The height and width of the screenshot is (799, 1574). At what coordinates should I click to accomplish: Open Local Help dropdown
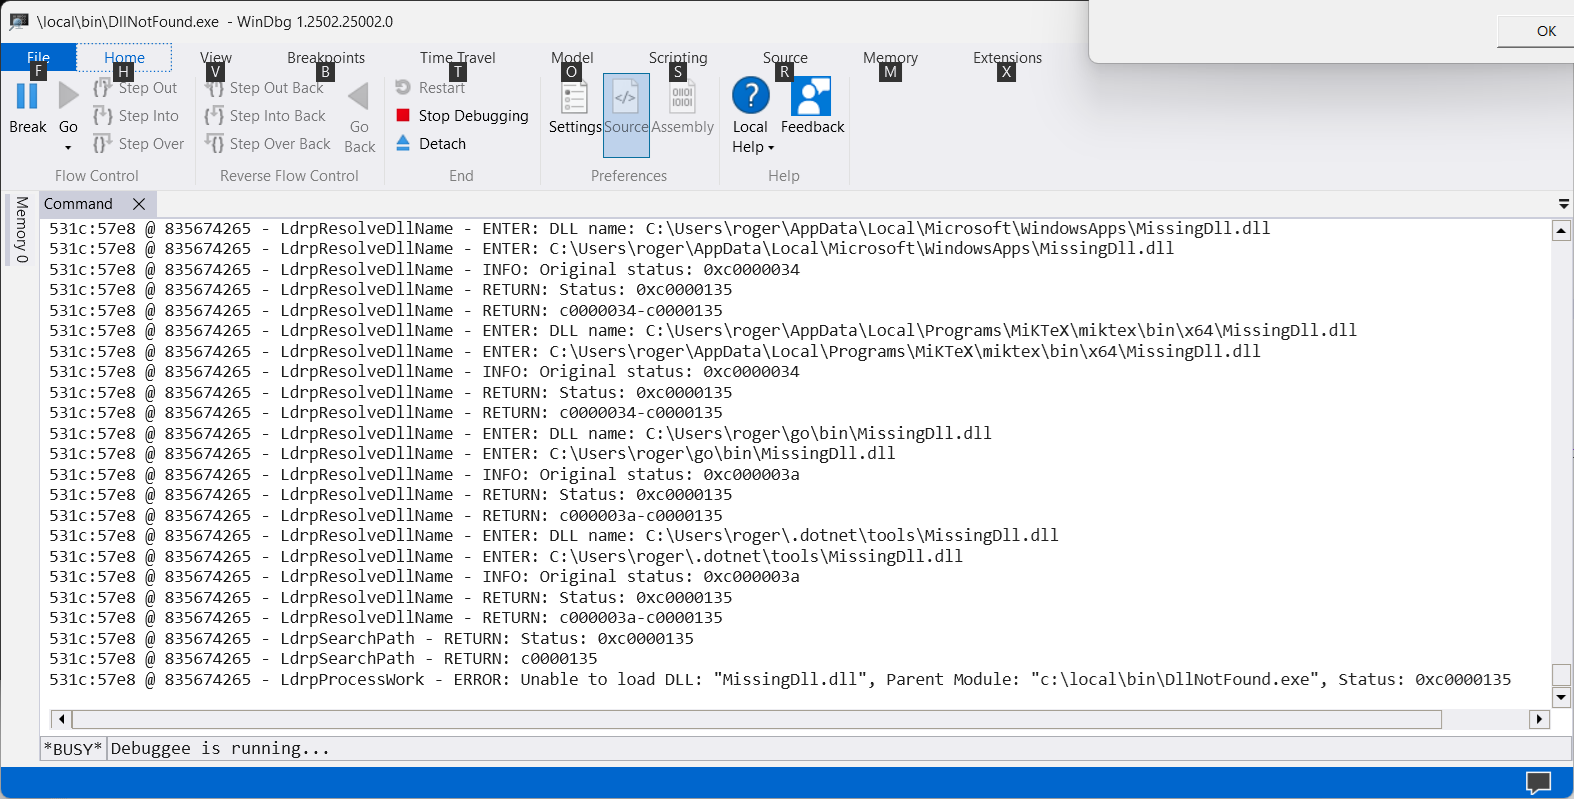753,147
